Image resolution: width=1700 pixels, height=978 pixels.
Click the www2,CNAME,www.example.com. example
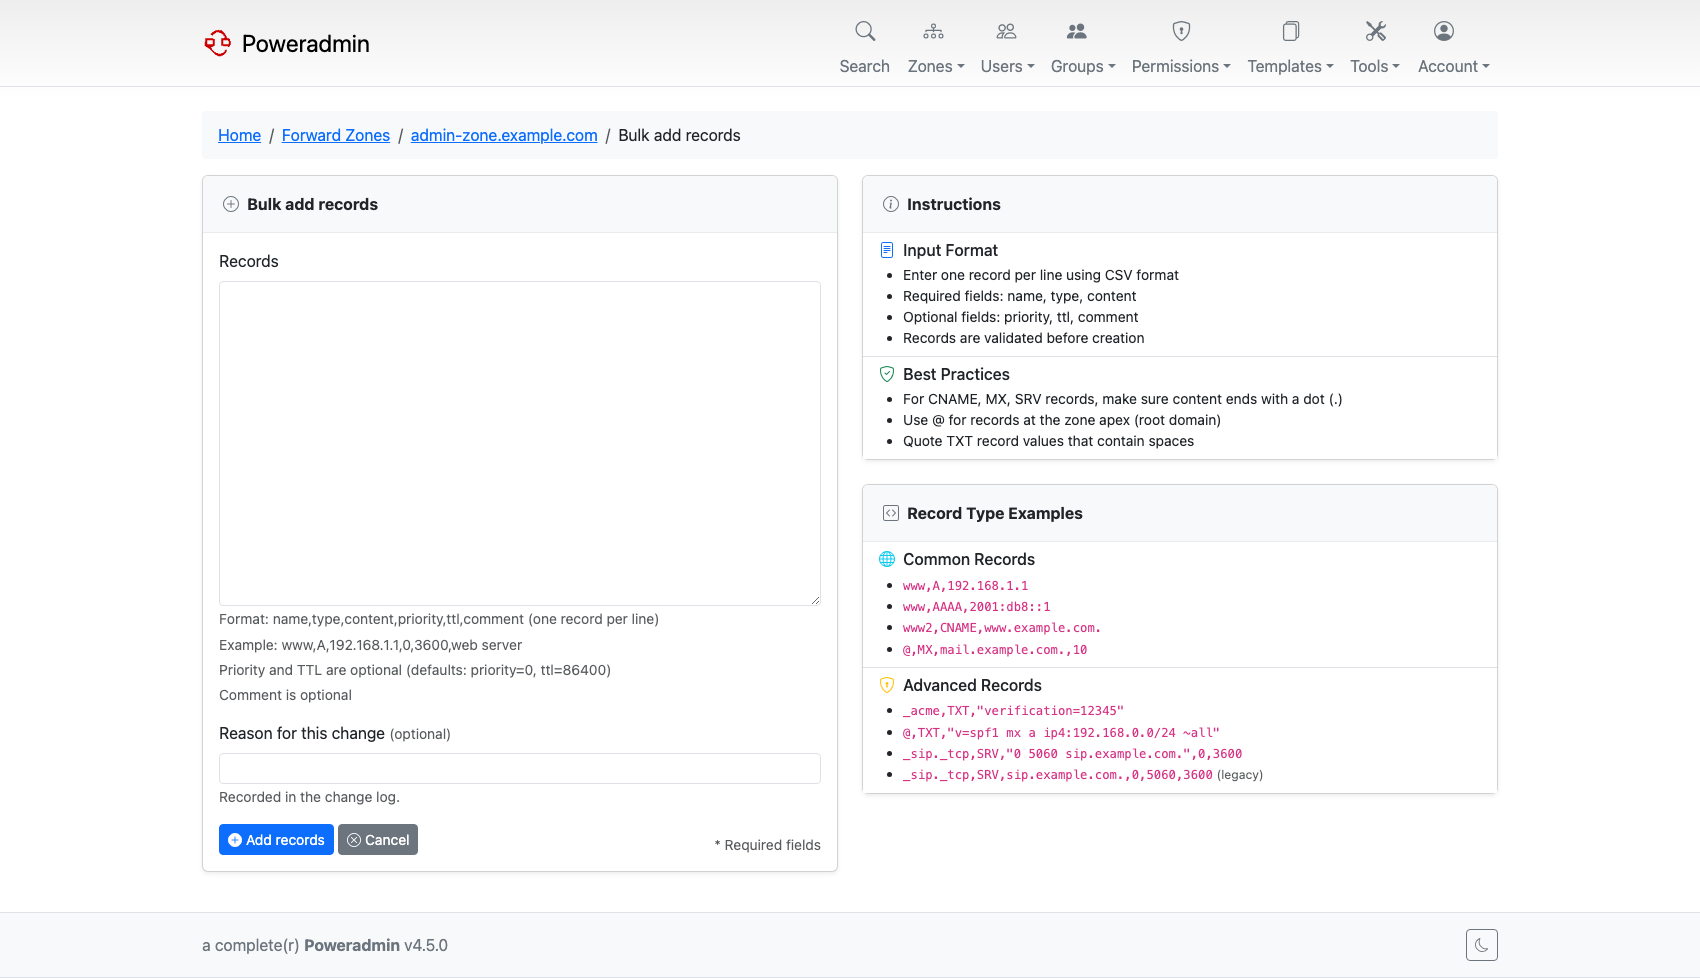click(x=1001, y=628)
